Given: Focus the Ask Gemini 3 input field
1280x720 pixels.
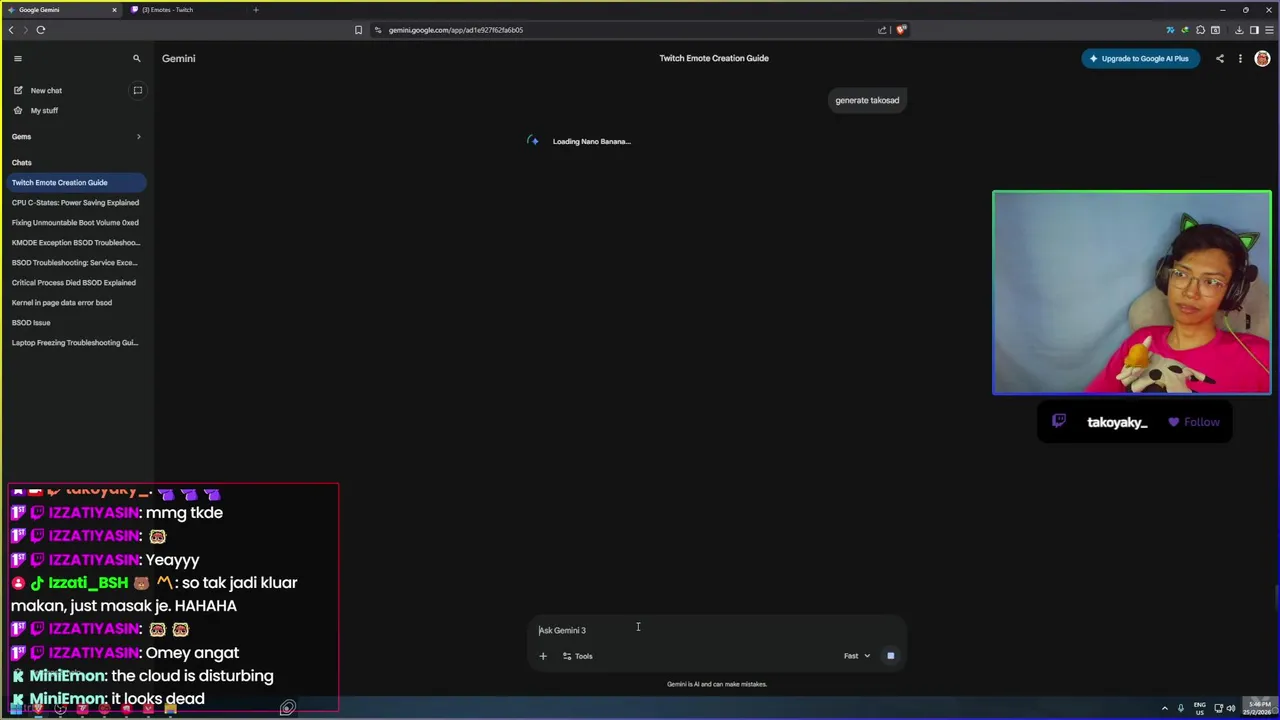Looking at the screenshot, I should [x=716, y=630].
